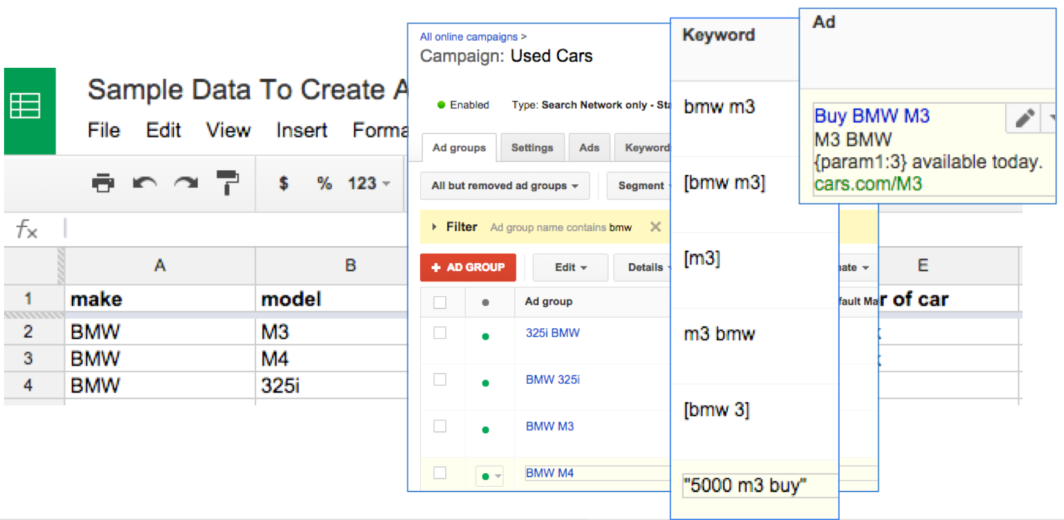Image resolution: width=1064 pixels, height=520 pixels.
Task: Click the pencil edit icon on the ad
Action: tap(1025, 119)
